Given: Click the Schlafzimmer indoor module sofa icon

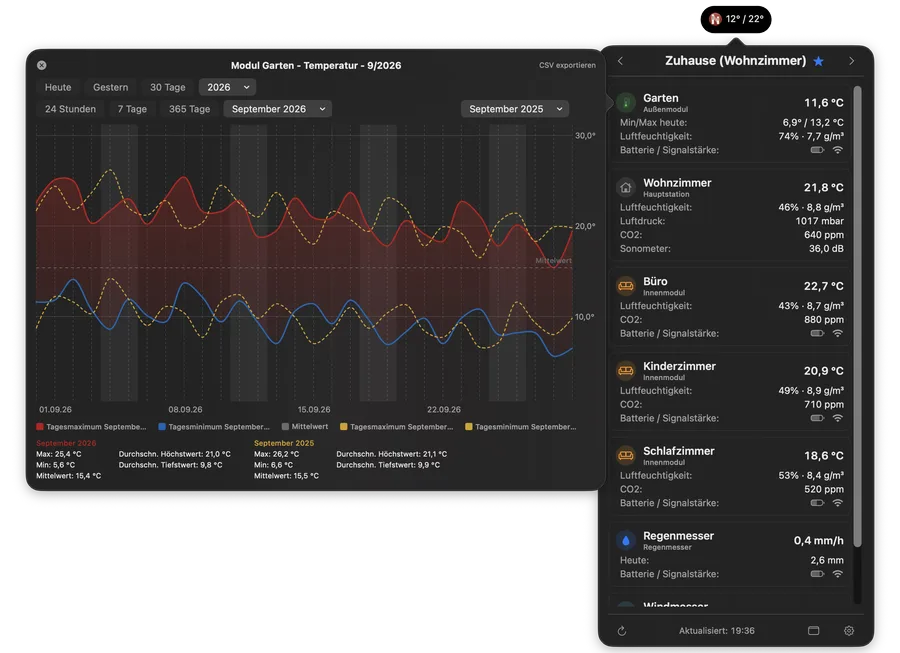Looking at the screenshot, I should (x=626, y=456).
